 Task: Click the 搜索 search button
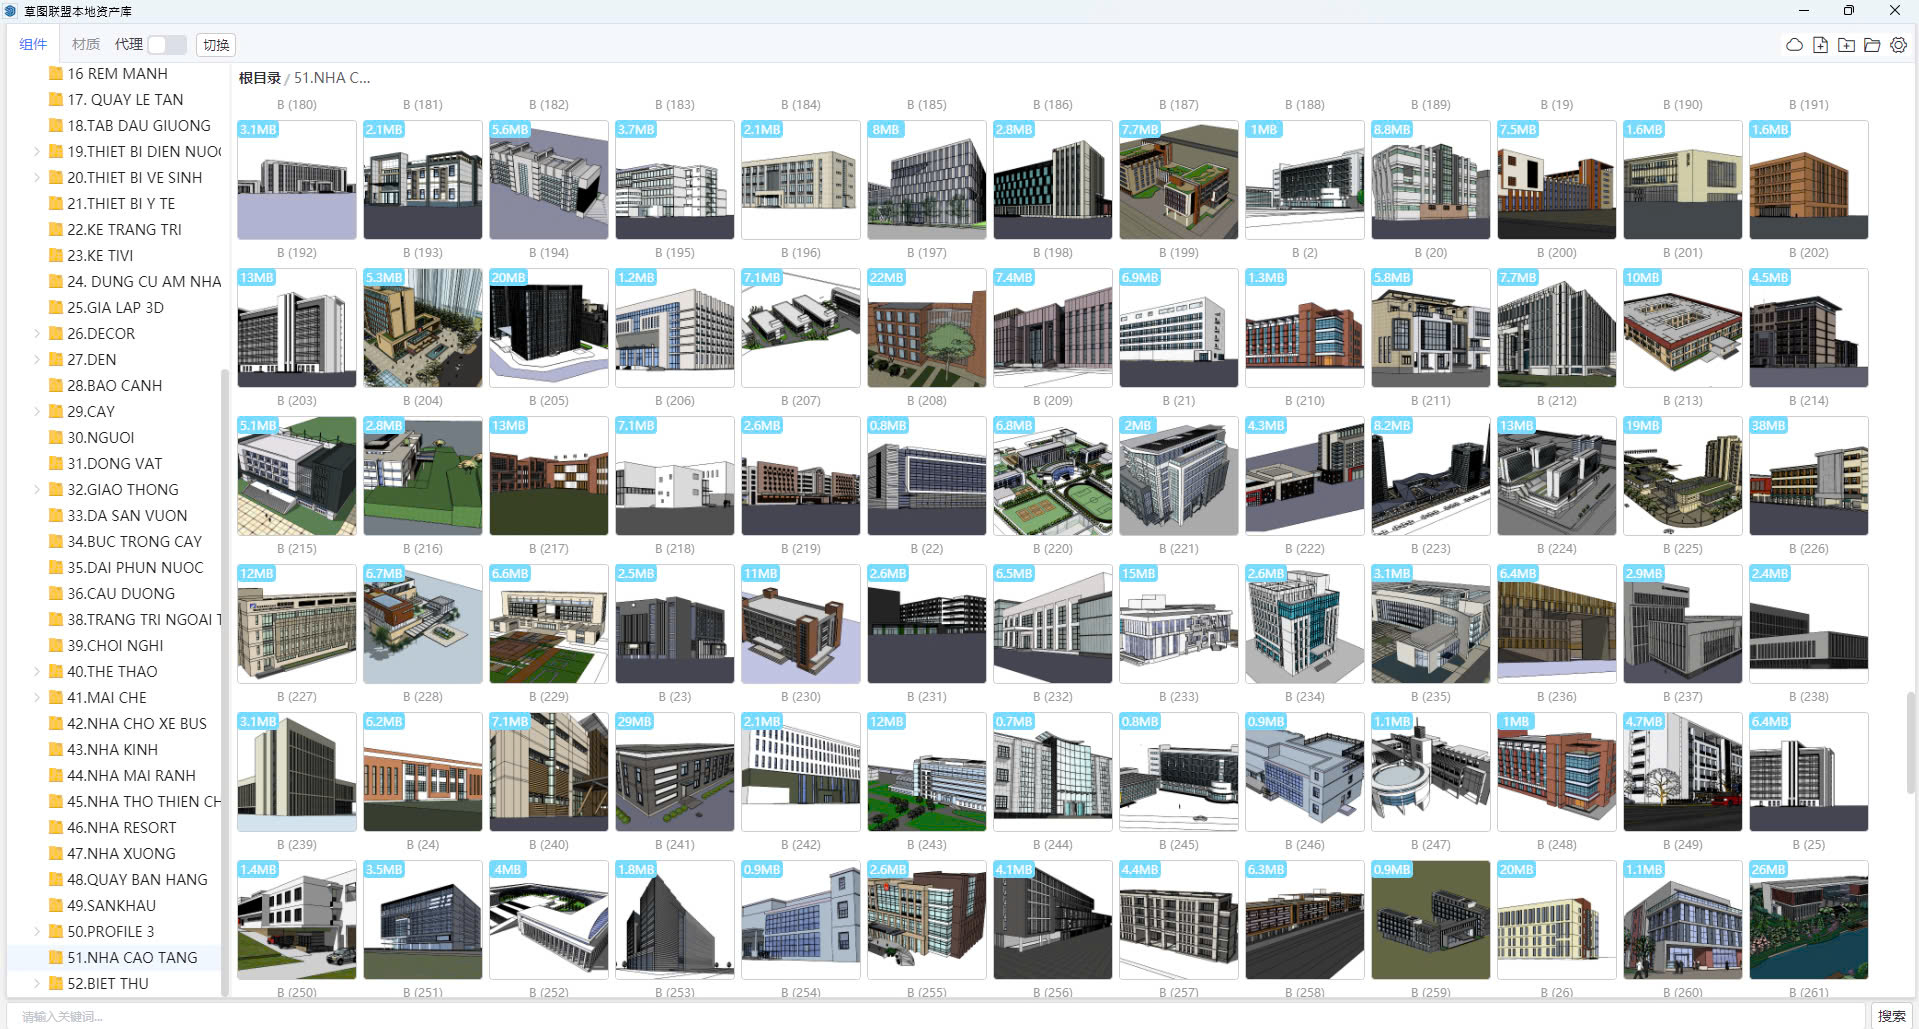(x=1891, y=1016)
